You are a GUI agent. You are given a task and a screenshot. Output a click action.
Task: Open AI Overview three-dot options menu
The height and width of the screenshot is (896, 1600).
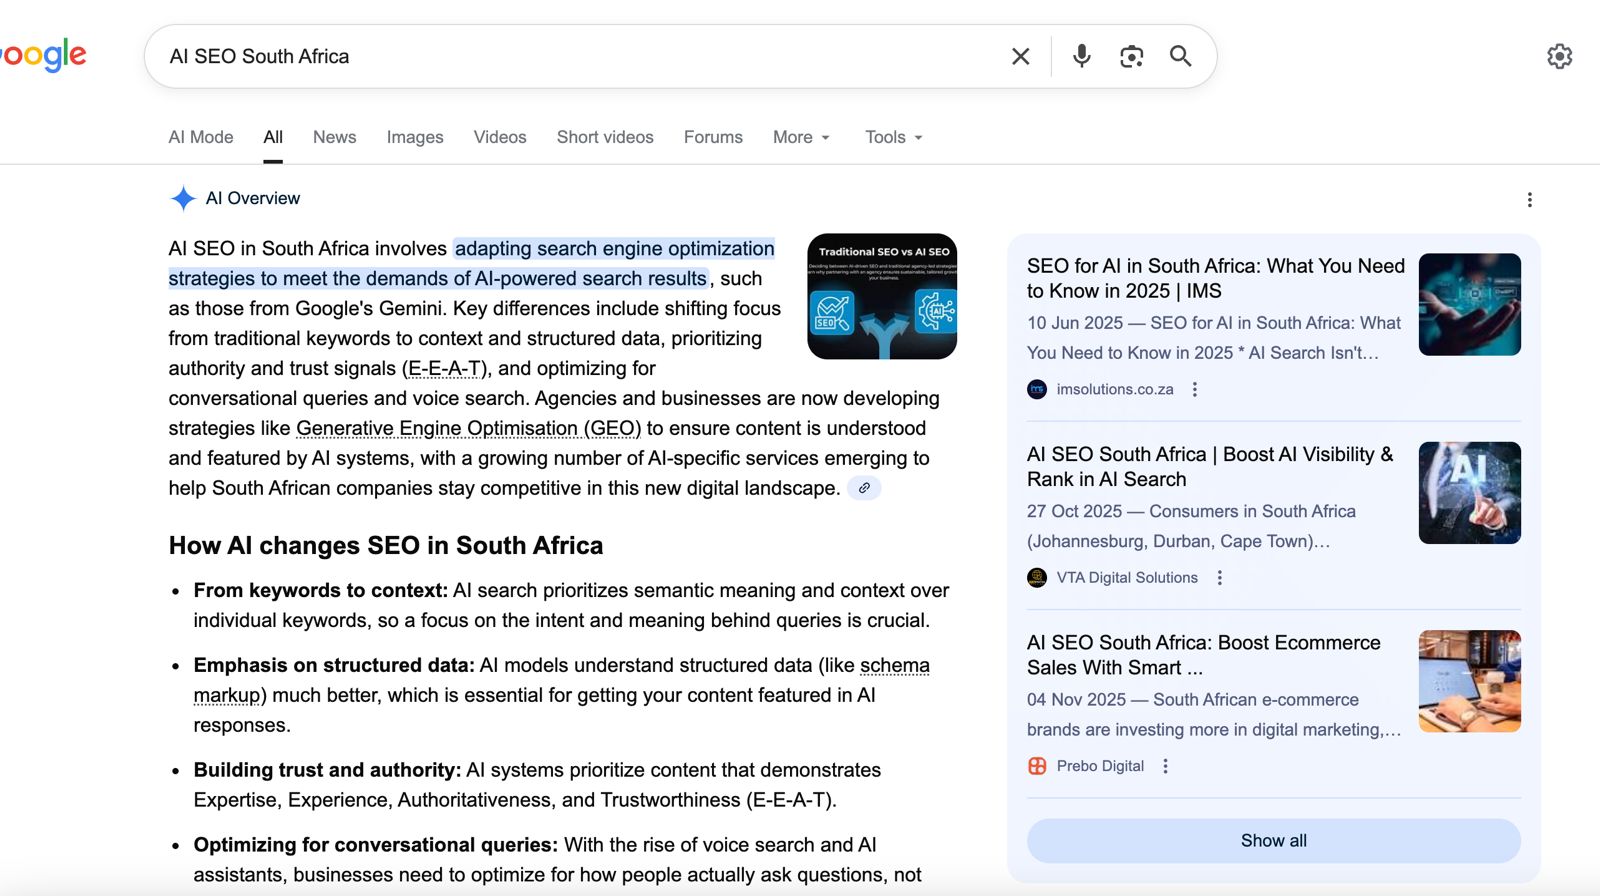(1529, 200)
